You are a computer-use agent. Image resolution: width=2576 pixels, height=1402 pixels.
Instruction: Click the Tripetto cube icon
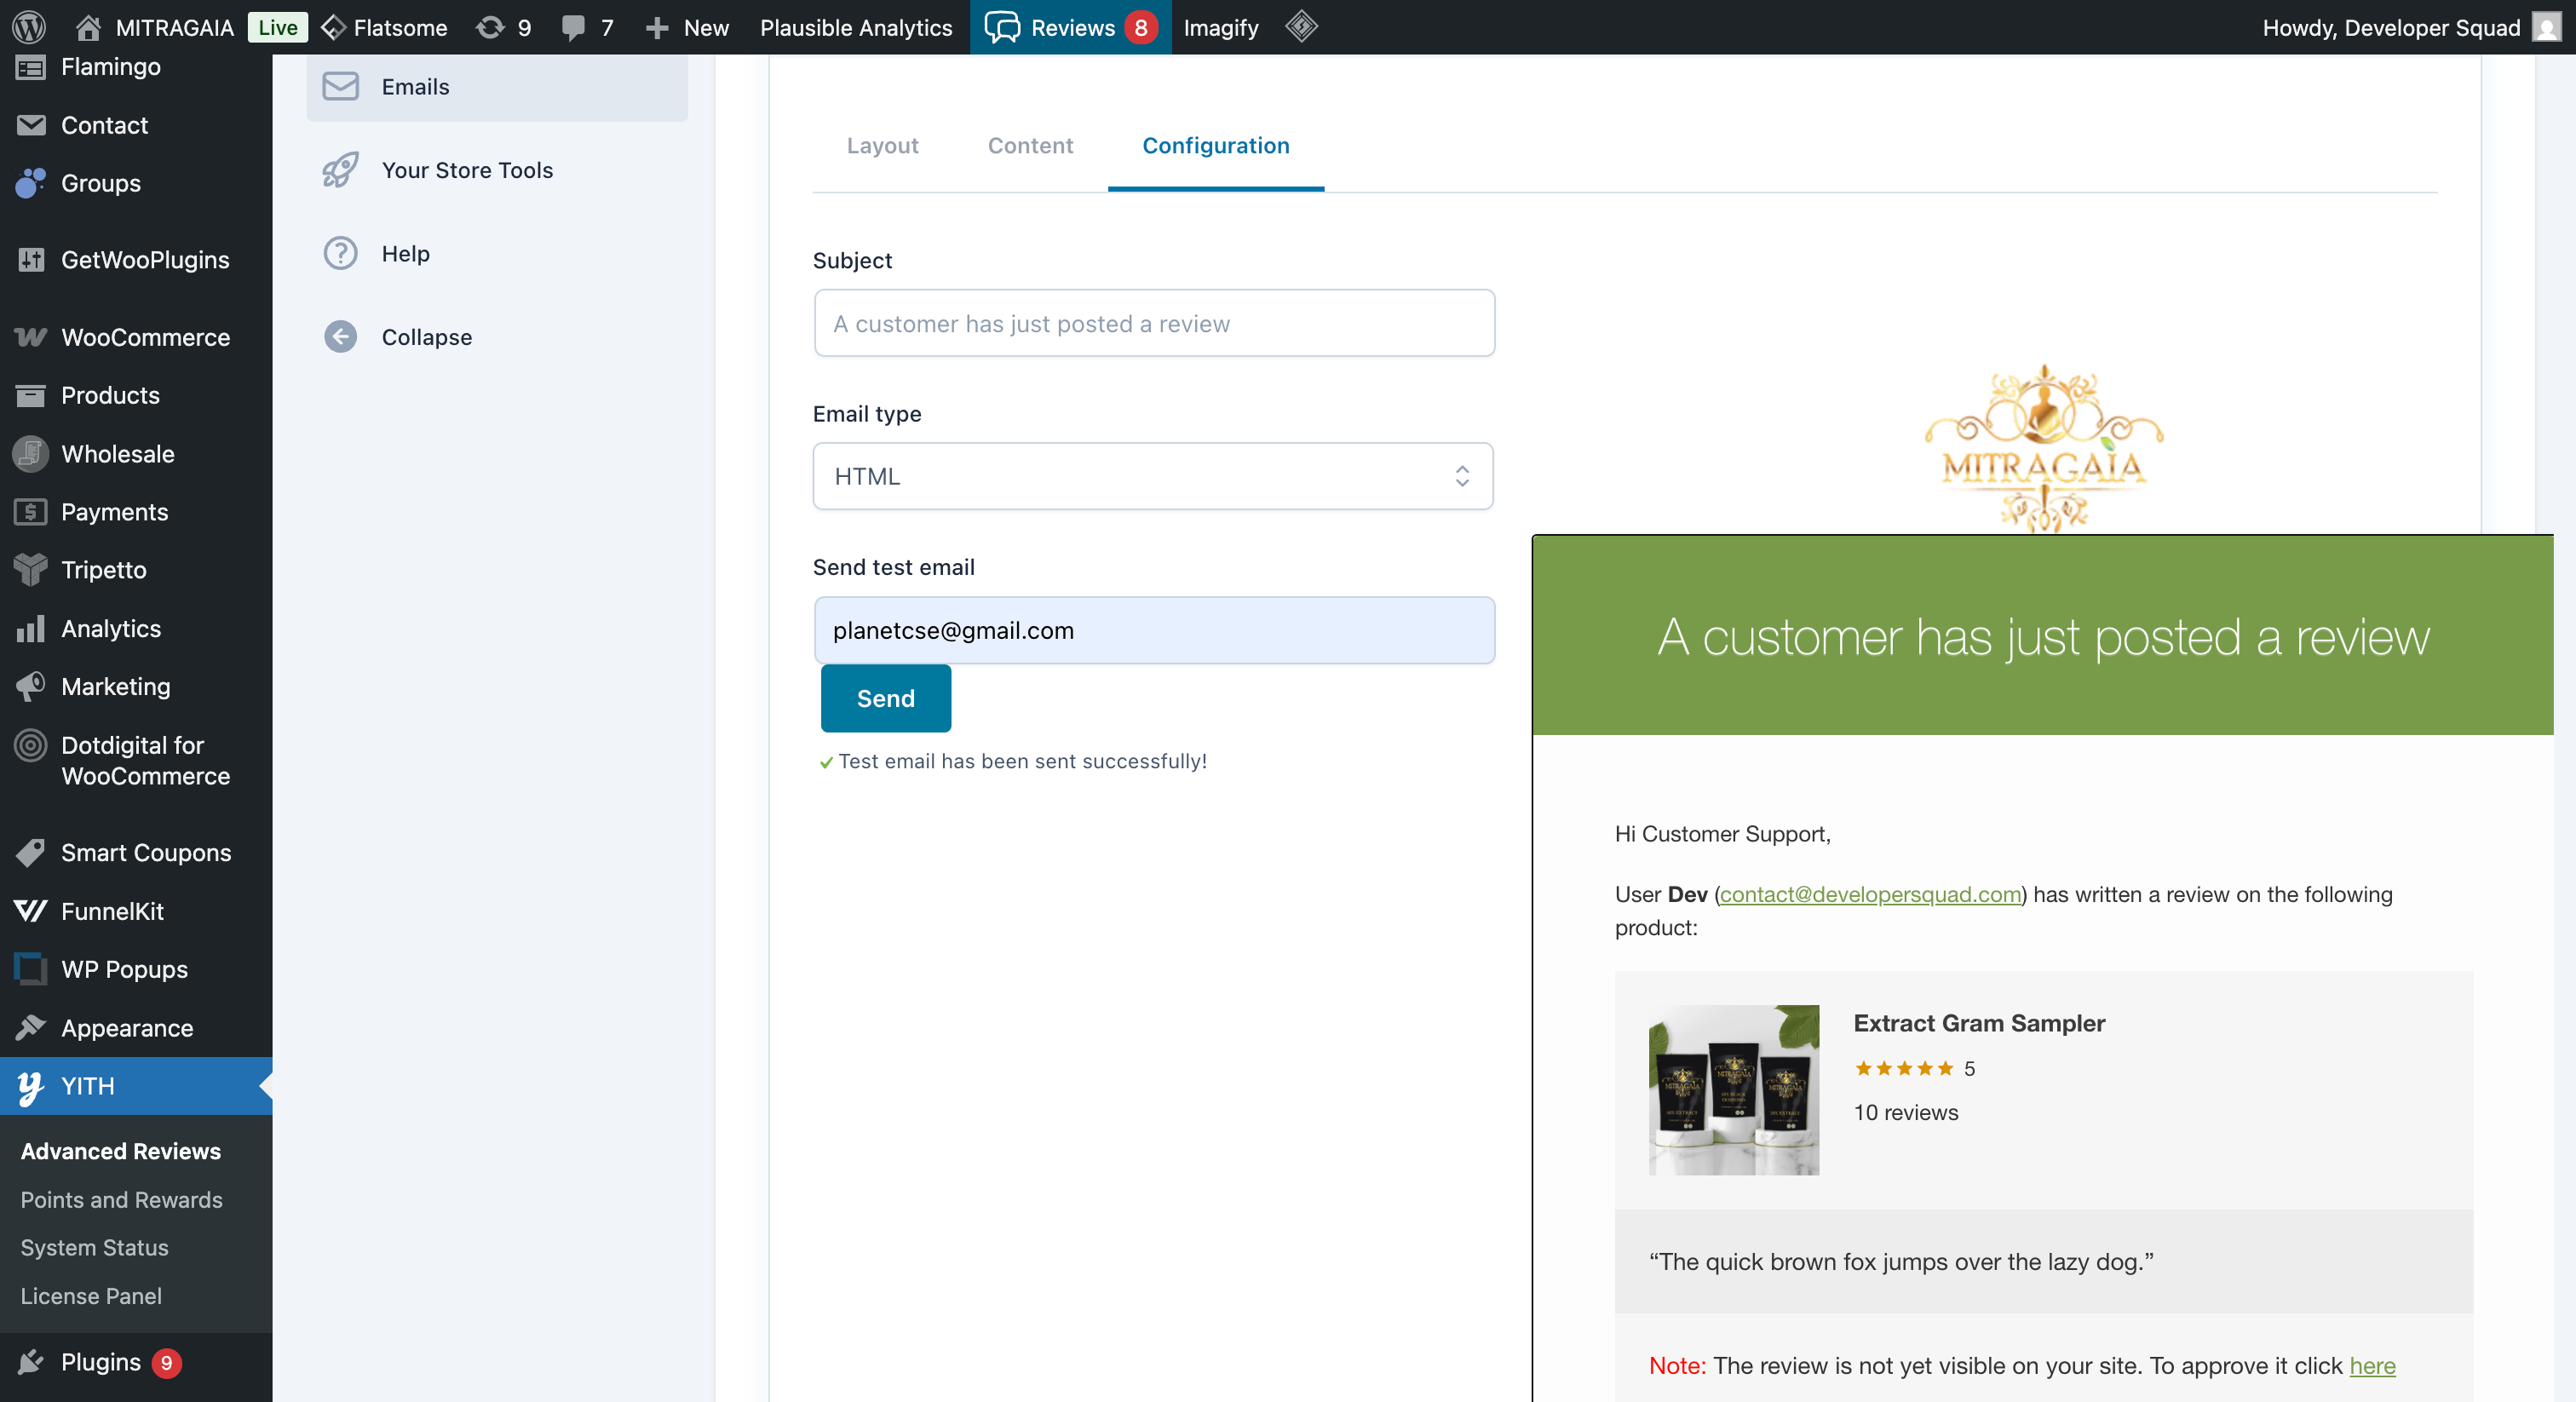pyautogui.click(x=31, y=570)
